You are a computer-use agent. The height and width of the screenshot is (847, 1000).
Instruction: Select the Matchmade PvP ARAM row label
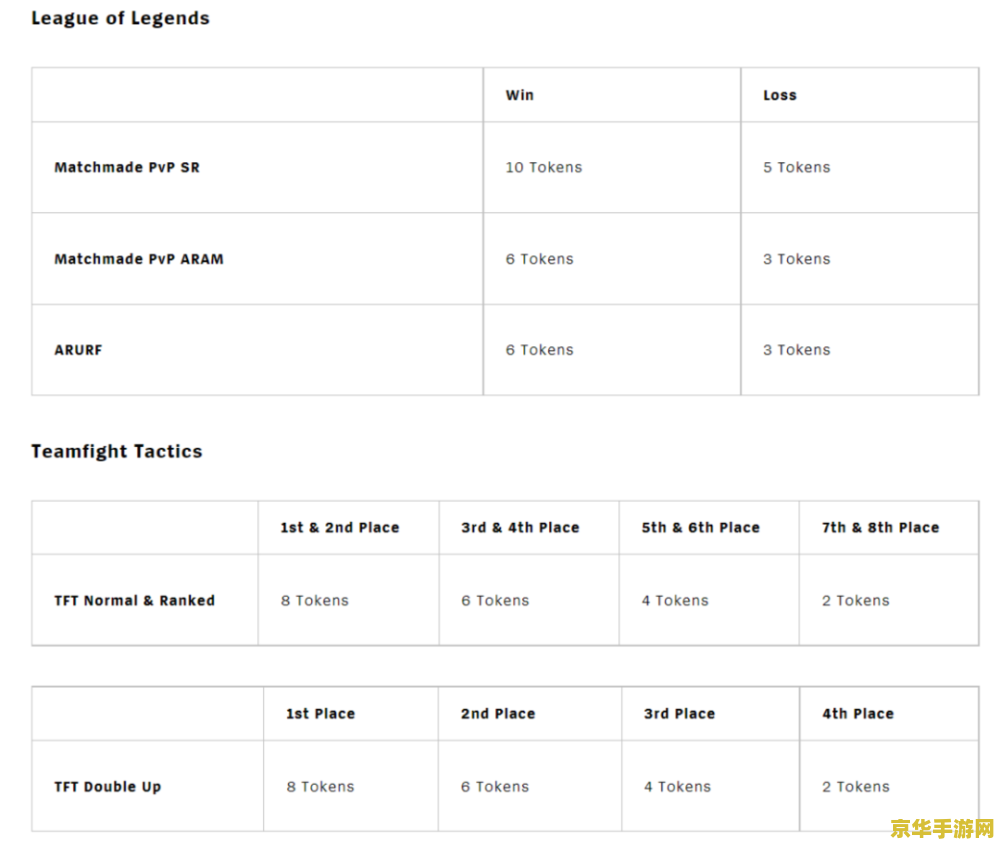pyautogui.click(x=139, y=259)
